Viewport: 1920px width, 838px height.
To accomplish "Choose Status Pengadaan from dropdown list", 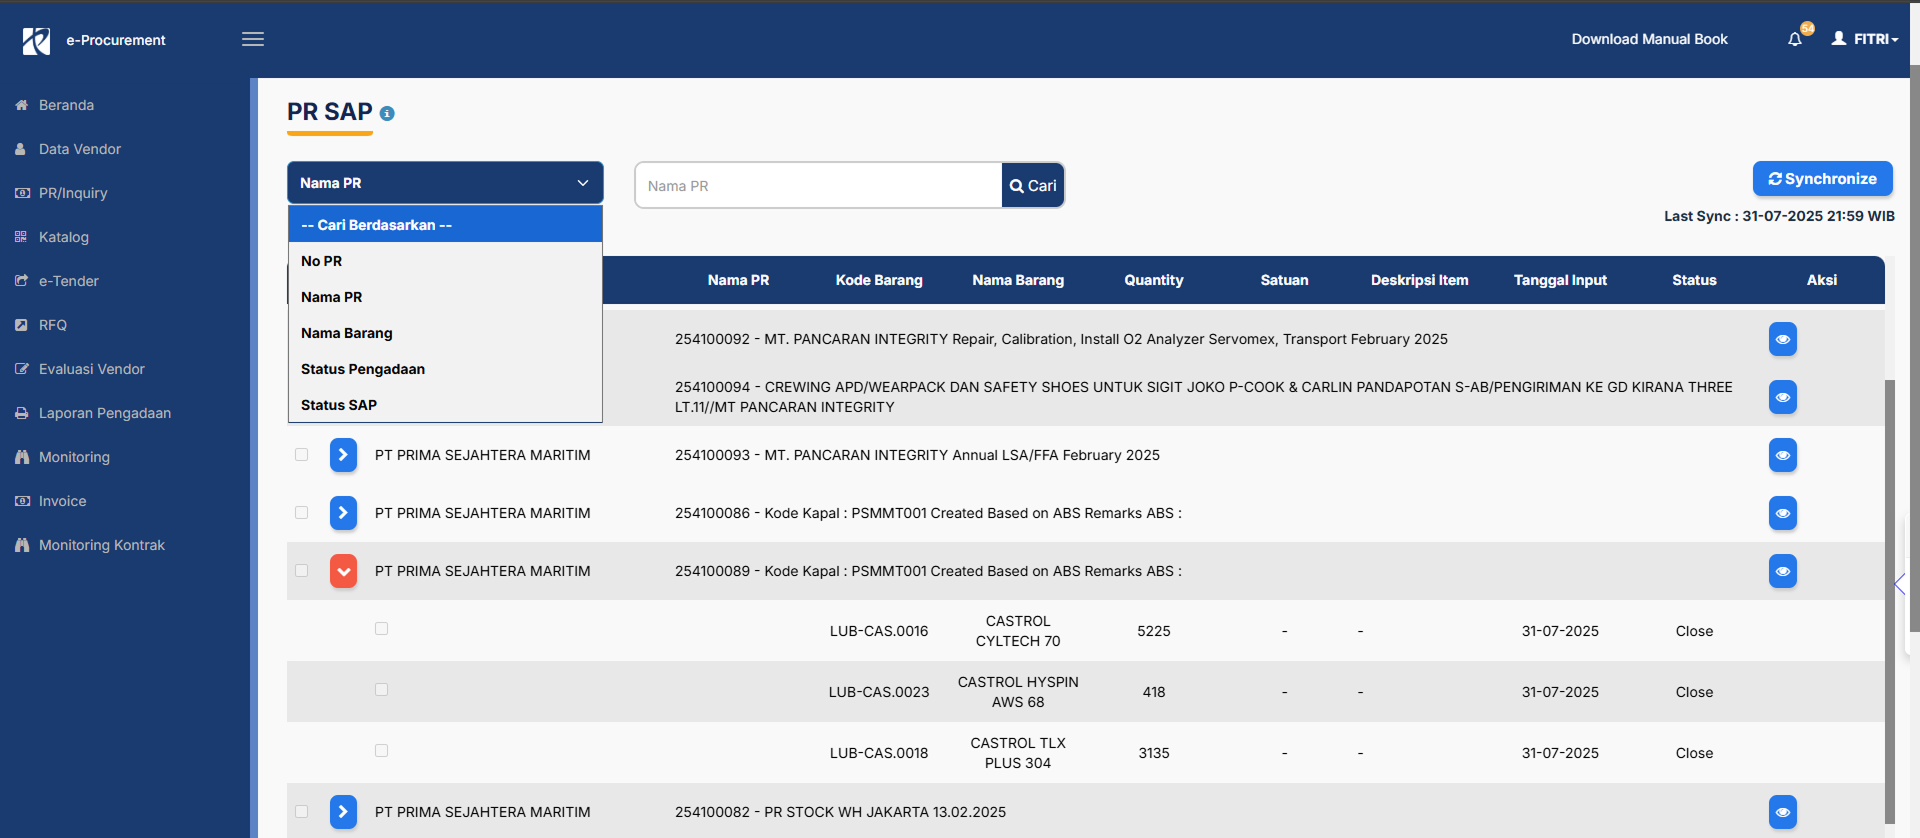I will pos(363,369).
